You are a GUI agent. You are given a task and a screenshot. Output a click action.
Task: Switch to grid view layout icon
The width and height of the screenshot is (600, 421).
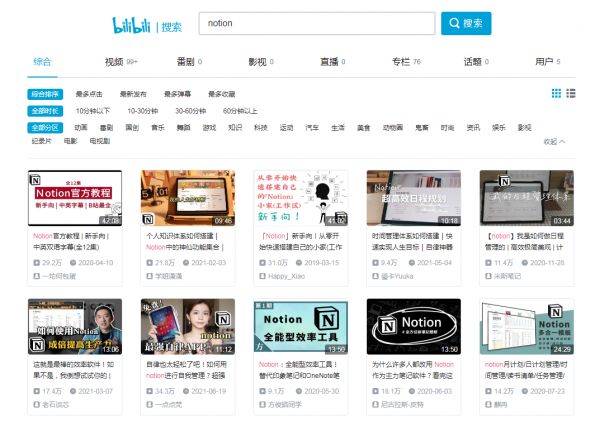coord(557,93)
